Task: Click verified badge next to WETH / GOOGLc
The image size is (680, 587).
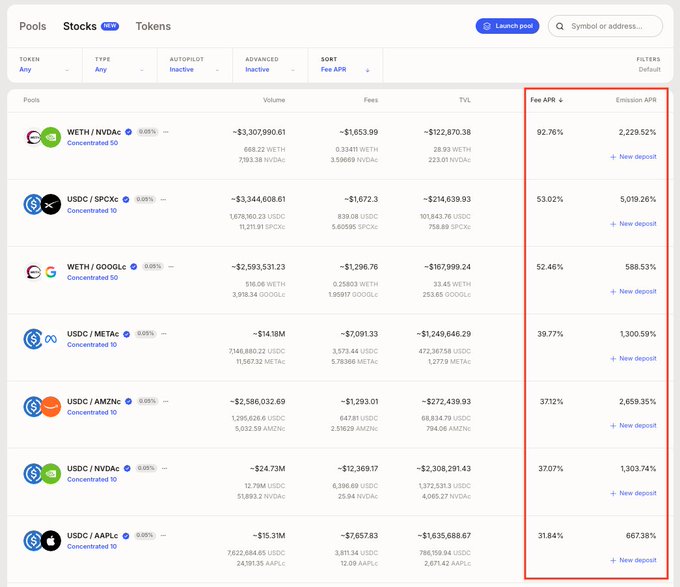Action: pyautogui.click(x=134, y=267)
